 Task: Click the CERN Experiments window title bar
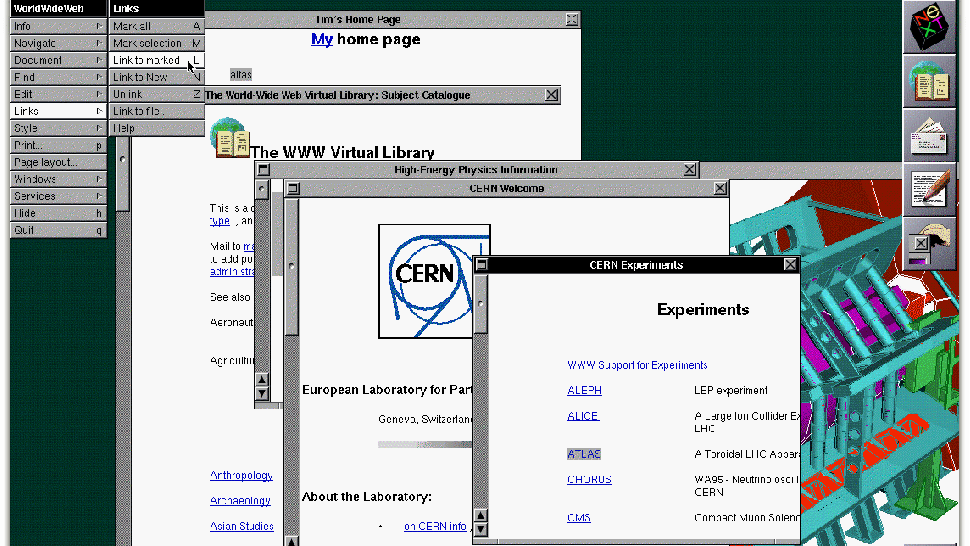[636, 265]
